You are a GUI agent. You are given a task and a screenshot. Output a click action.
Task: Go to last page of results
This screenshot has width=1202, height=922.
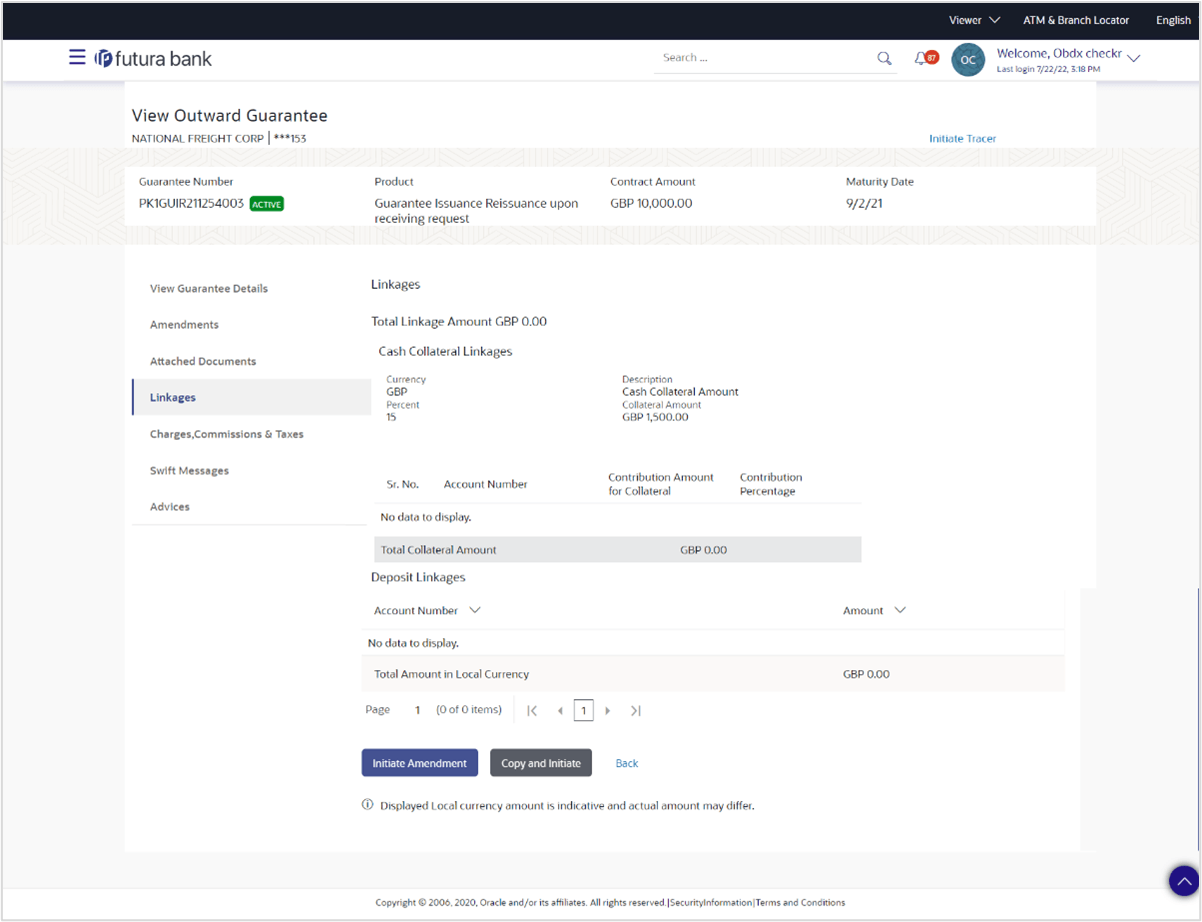point(635,710)
